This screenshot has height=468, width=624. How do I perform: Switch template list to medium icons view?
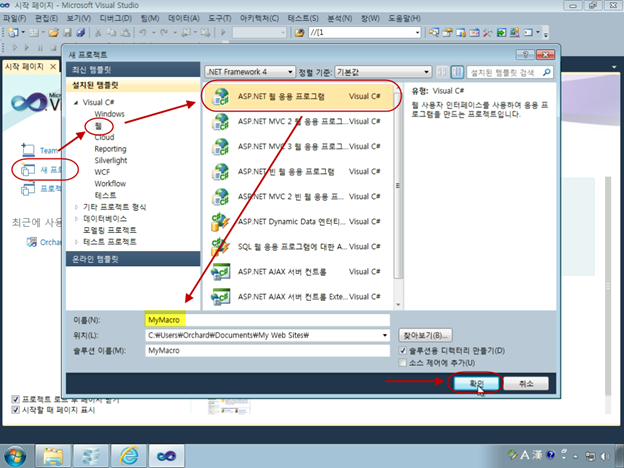point(457,72)
